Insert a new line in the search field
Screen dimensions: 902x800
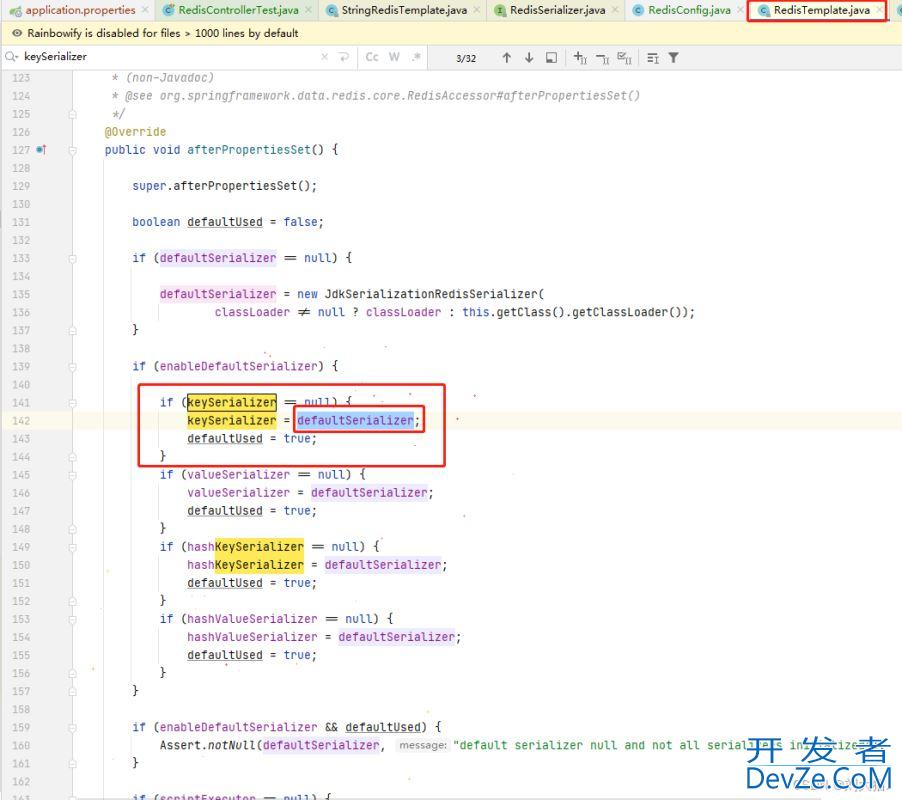[344, 57]
